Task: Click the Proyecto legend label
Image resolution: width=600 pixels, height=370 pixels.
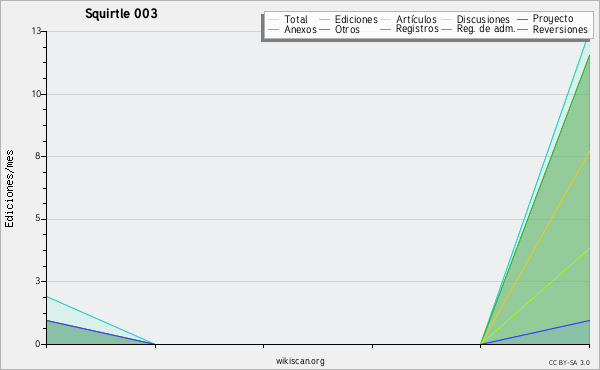Action: [553, 19]
